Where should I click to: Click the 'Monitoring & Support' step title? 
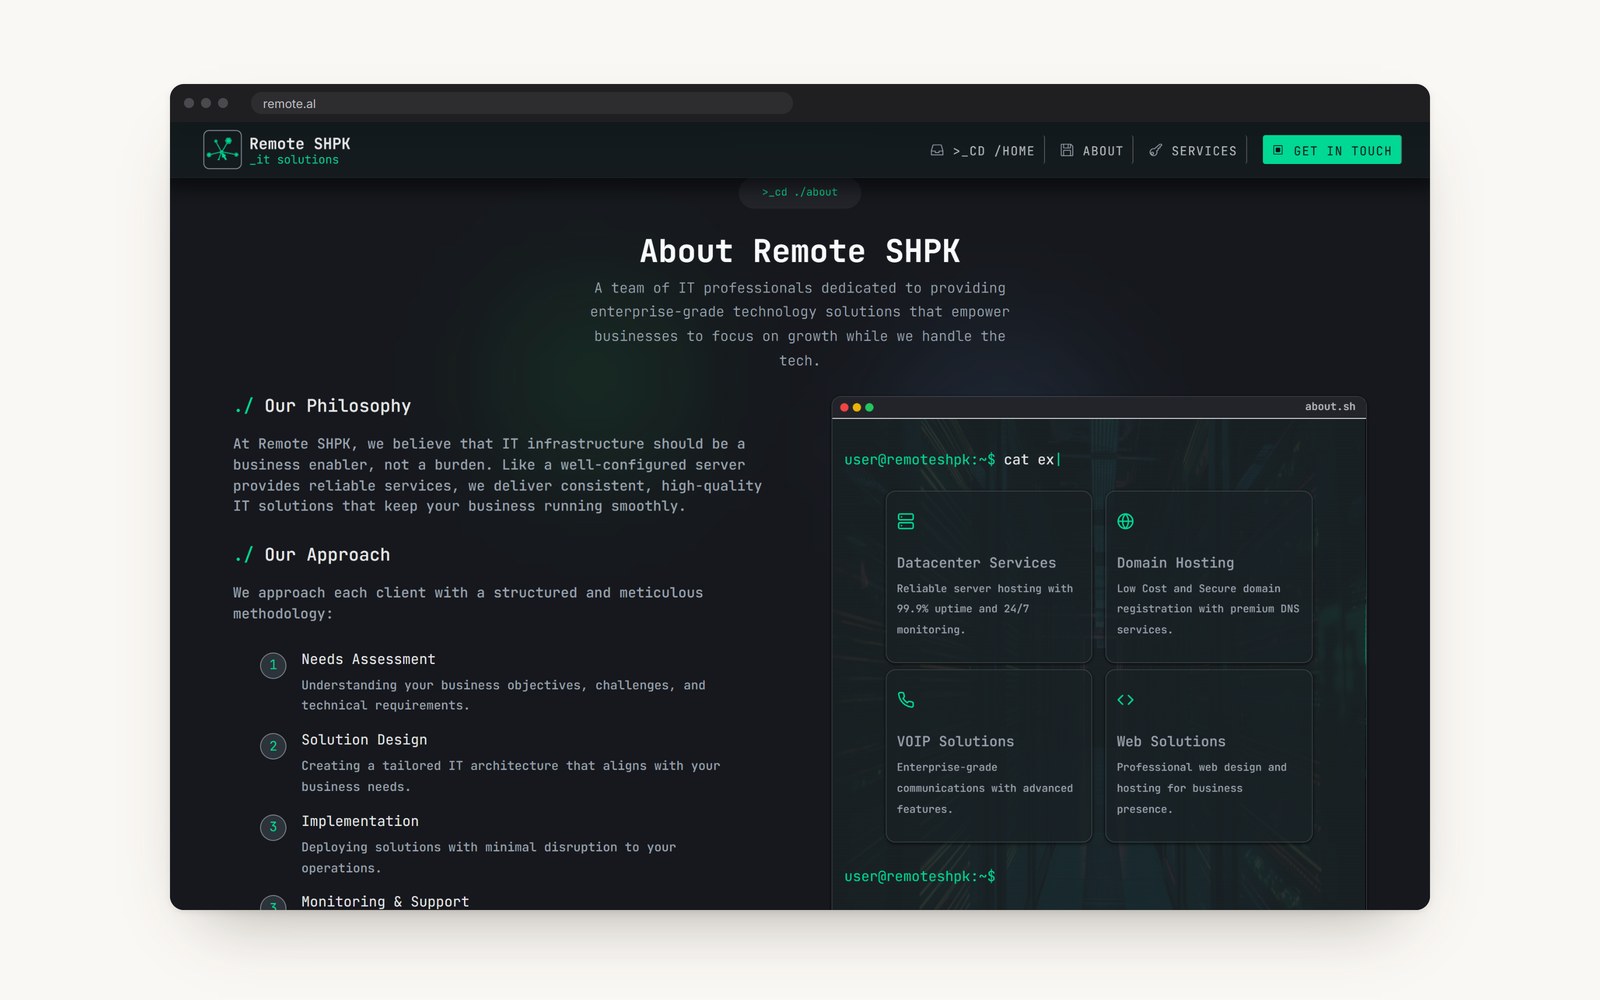385,901
